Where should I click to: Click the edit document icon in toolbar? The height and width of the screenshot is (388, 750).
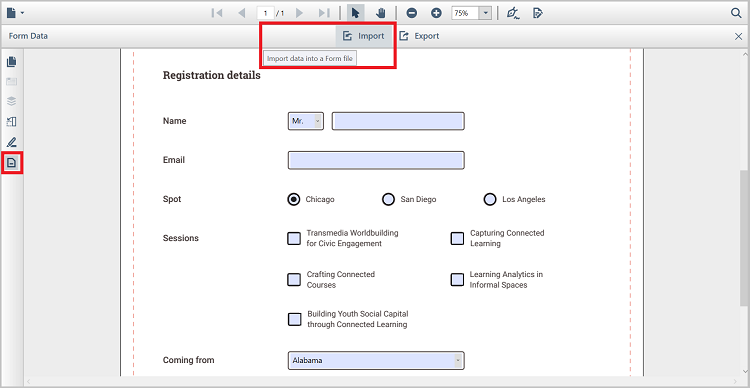538,13
